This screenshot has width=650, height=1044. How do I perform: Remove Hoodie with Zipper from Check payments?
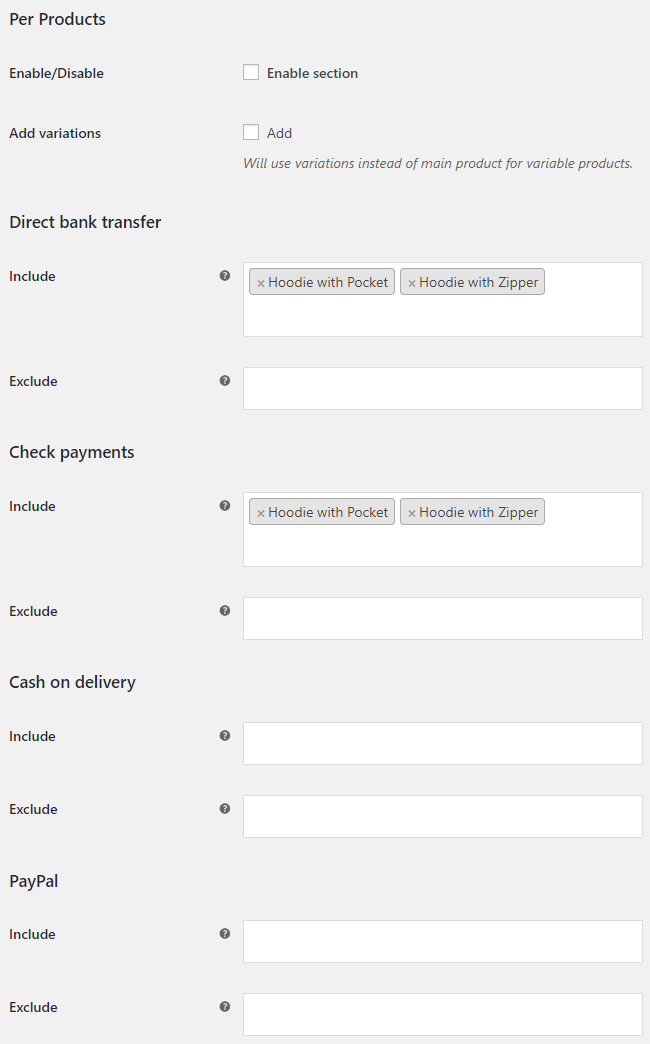click(412, 513)
